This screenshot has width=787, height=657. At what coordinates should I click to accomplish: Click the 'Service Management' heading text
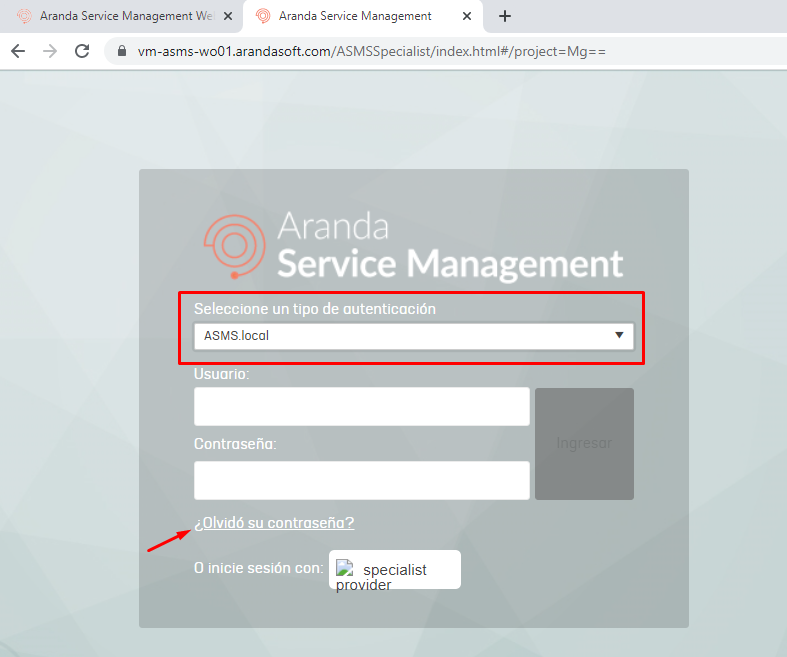coord(450,264)
